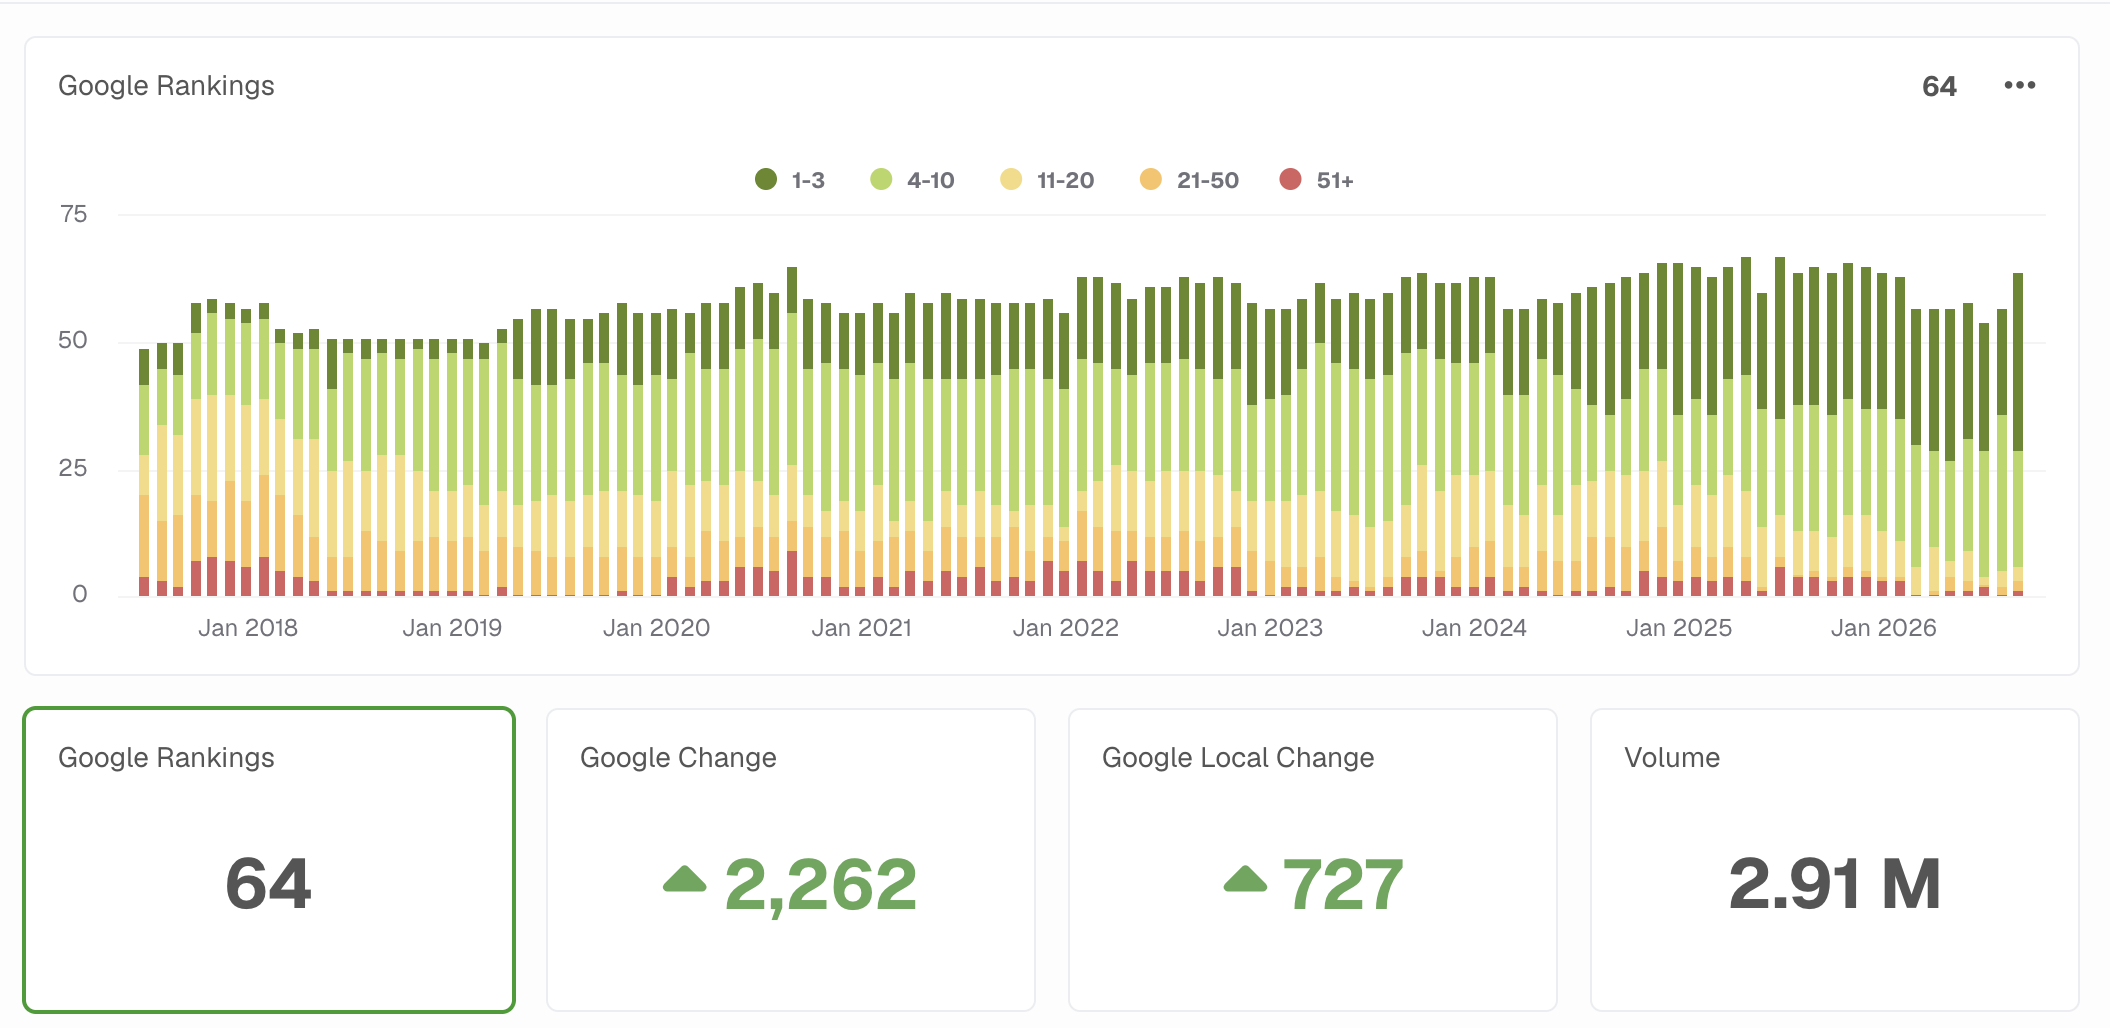
Task: Click the Jan 2024 axis label
Action: pyautogui.click(x=1474, y=628)
